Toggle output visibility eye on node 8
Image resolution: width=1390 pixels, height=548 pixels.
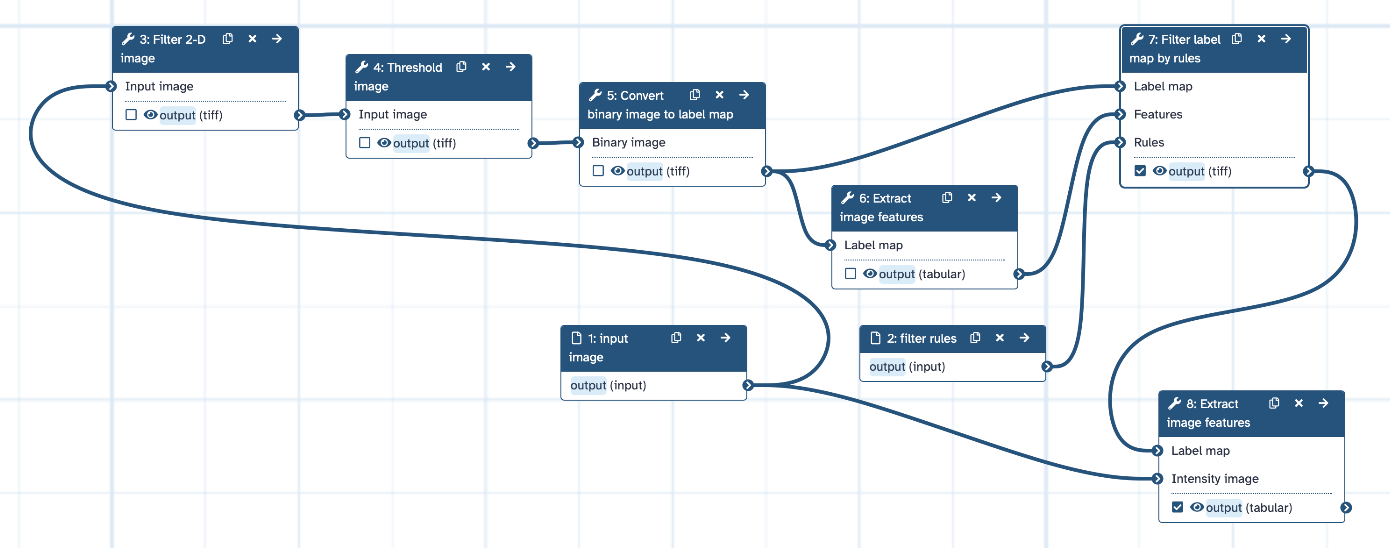click(x=1197, y=508)
